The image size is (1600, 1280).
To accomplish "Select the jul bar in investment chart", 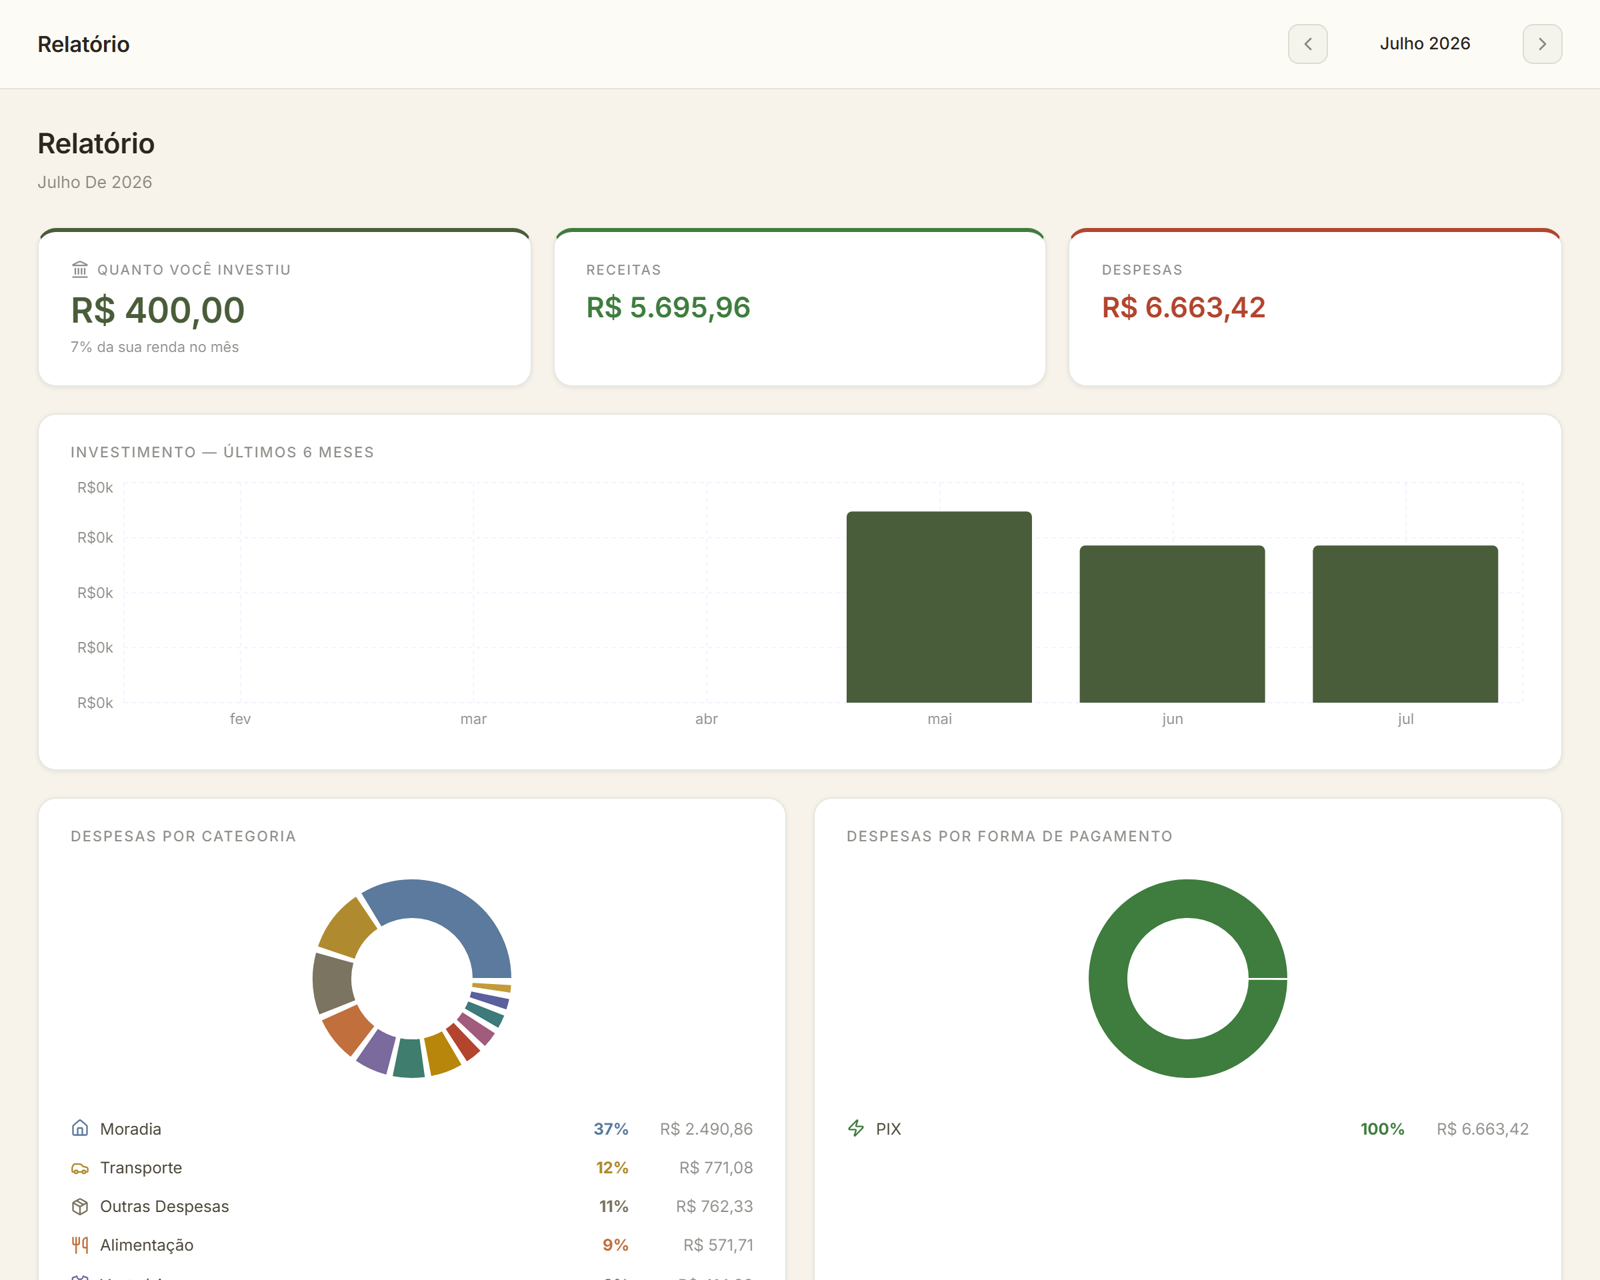I will pos(1405,624).
